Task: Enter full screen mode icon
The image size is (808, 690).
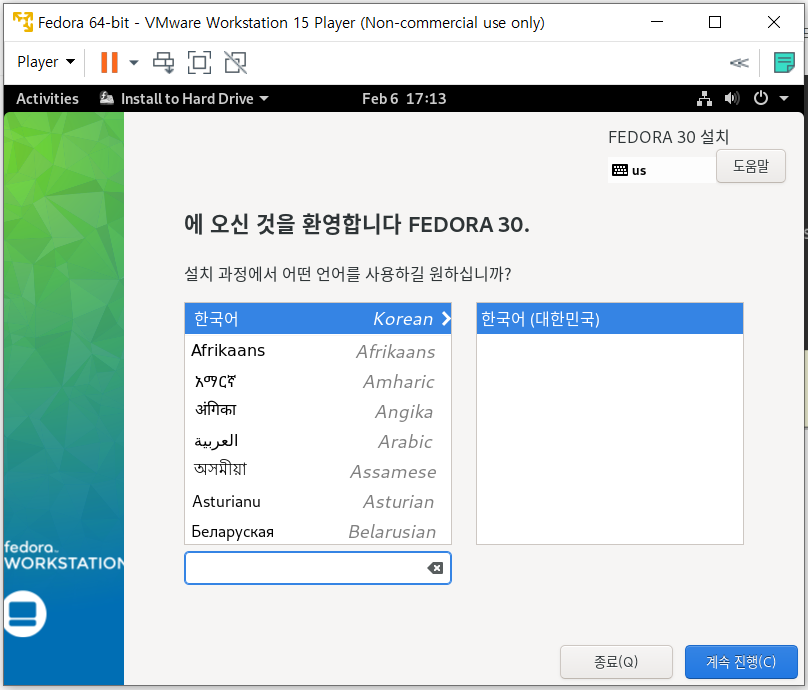Action: pos(199,62)
